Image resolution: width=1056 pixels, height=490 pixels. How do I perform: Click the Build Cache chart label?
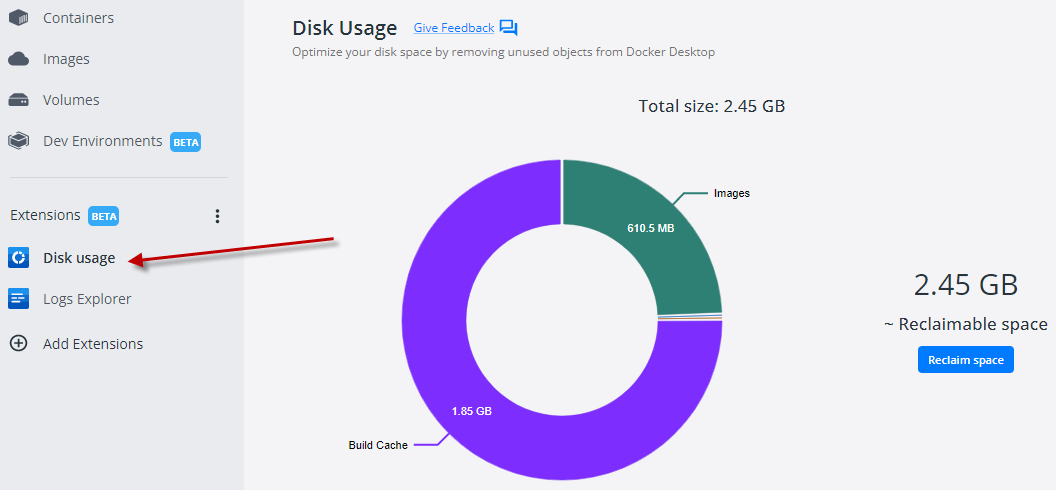[x=378, y=445]
